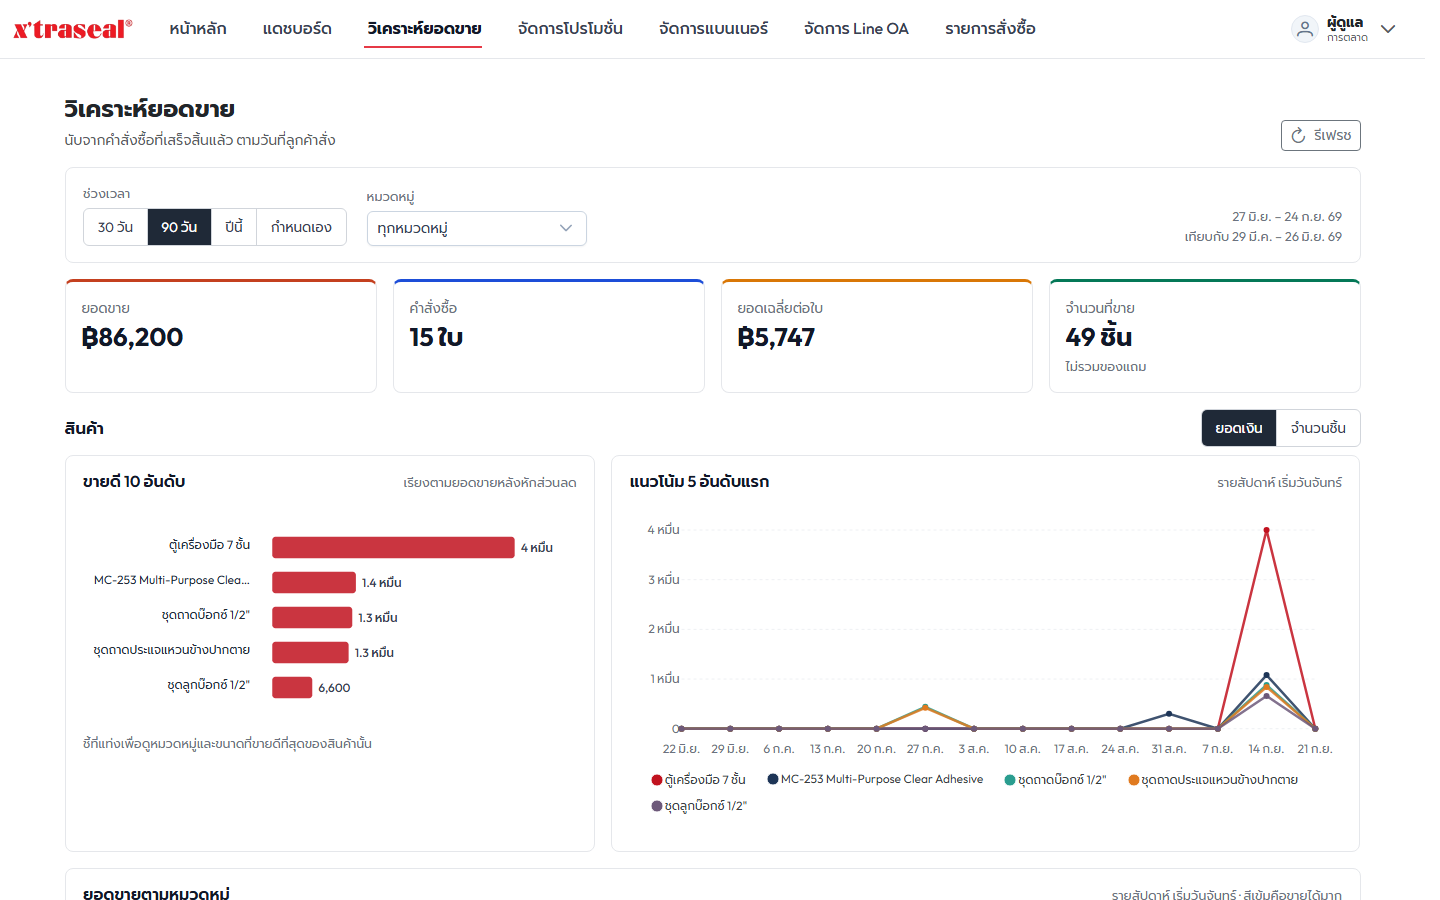Screen dimensions: 1440x900
Task: Toggle ชุดถาดประแจแหวนข้างปากตาย orange legend dot
Action: click(1134, 780)
